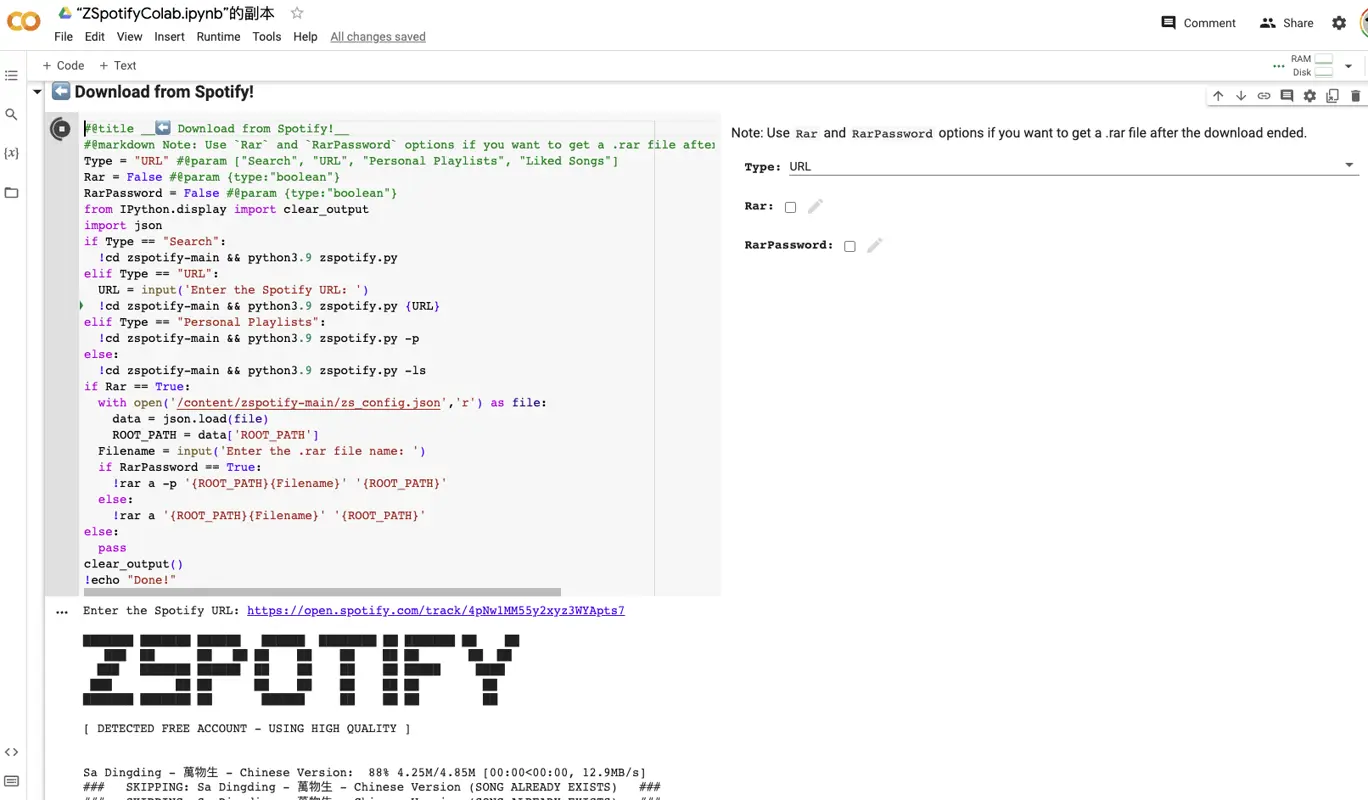Stop the running cell execution

61,129
